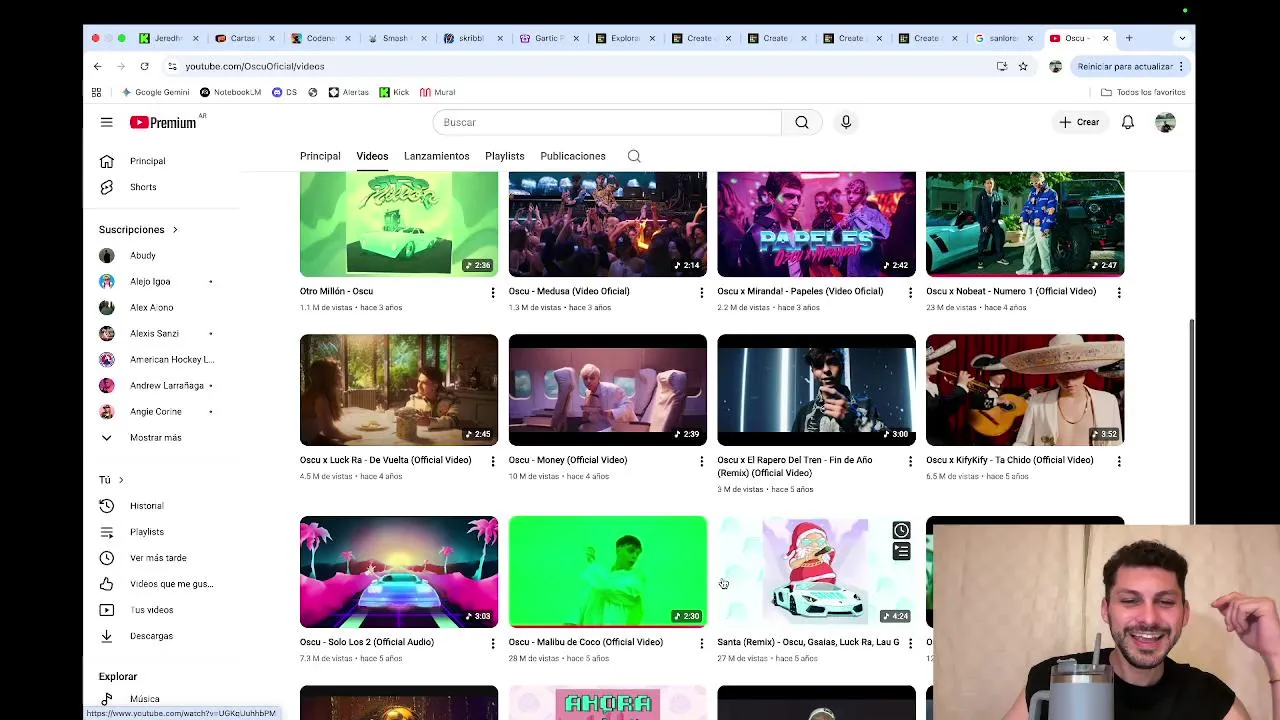This screenshot has width=1280, height=720.
Task: Open options for Papeles video
Action: click(x=910, y=292)
